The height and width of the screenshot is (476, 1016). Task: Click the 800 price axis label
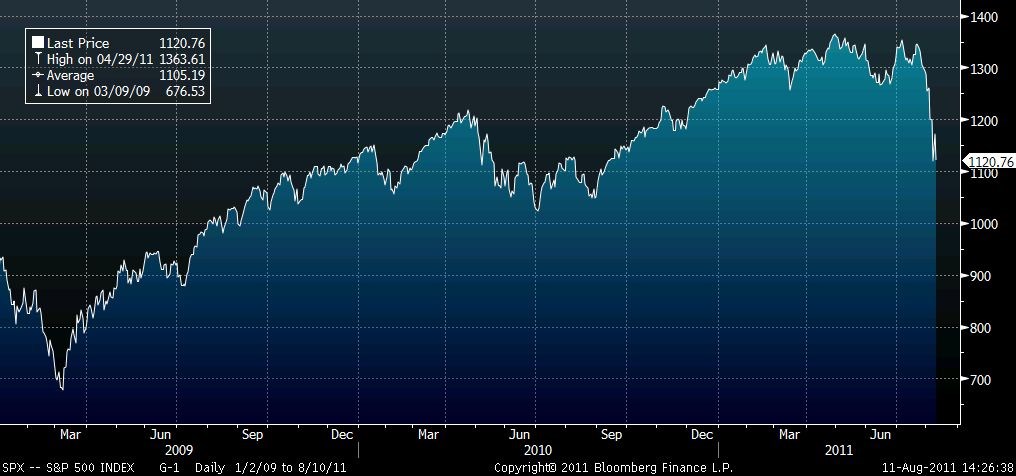click(980, 328)
